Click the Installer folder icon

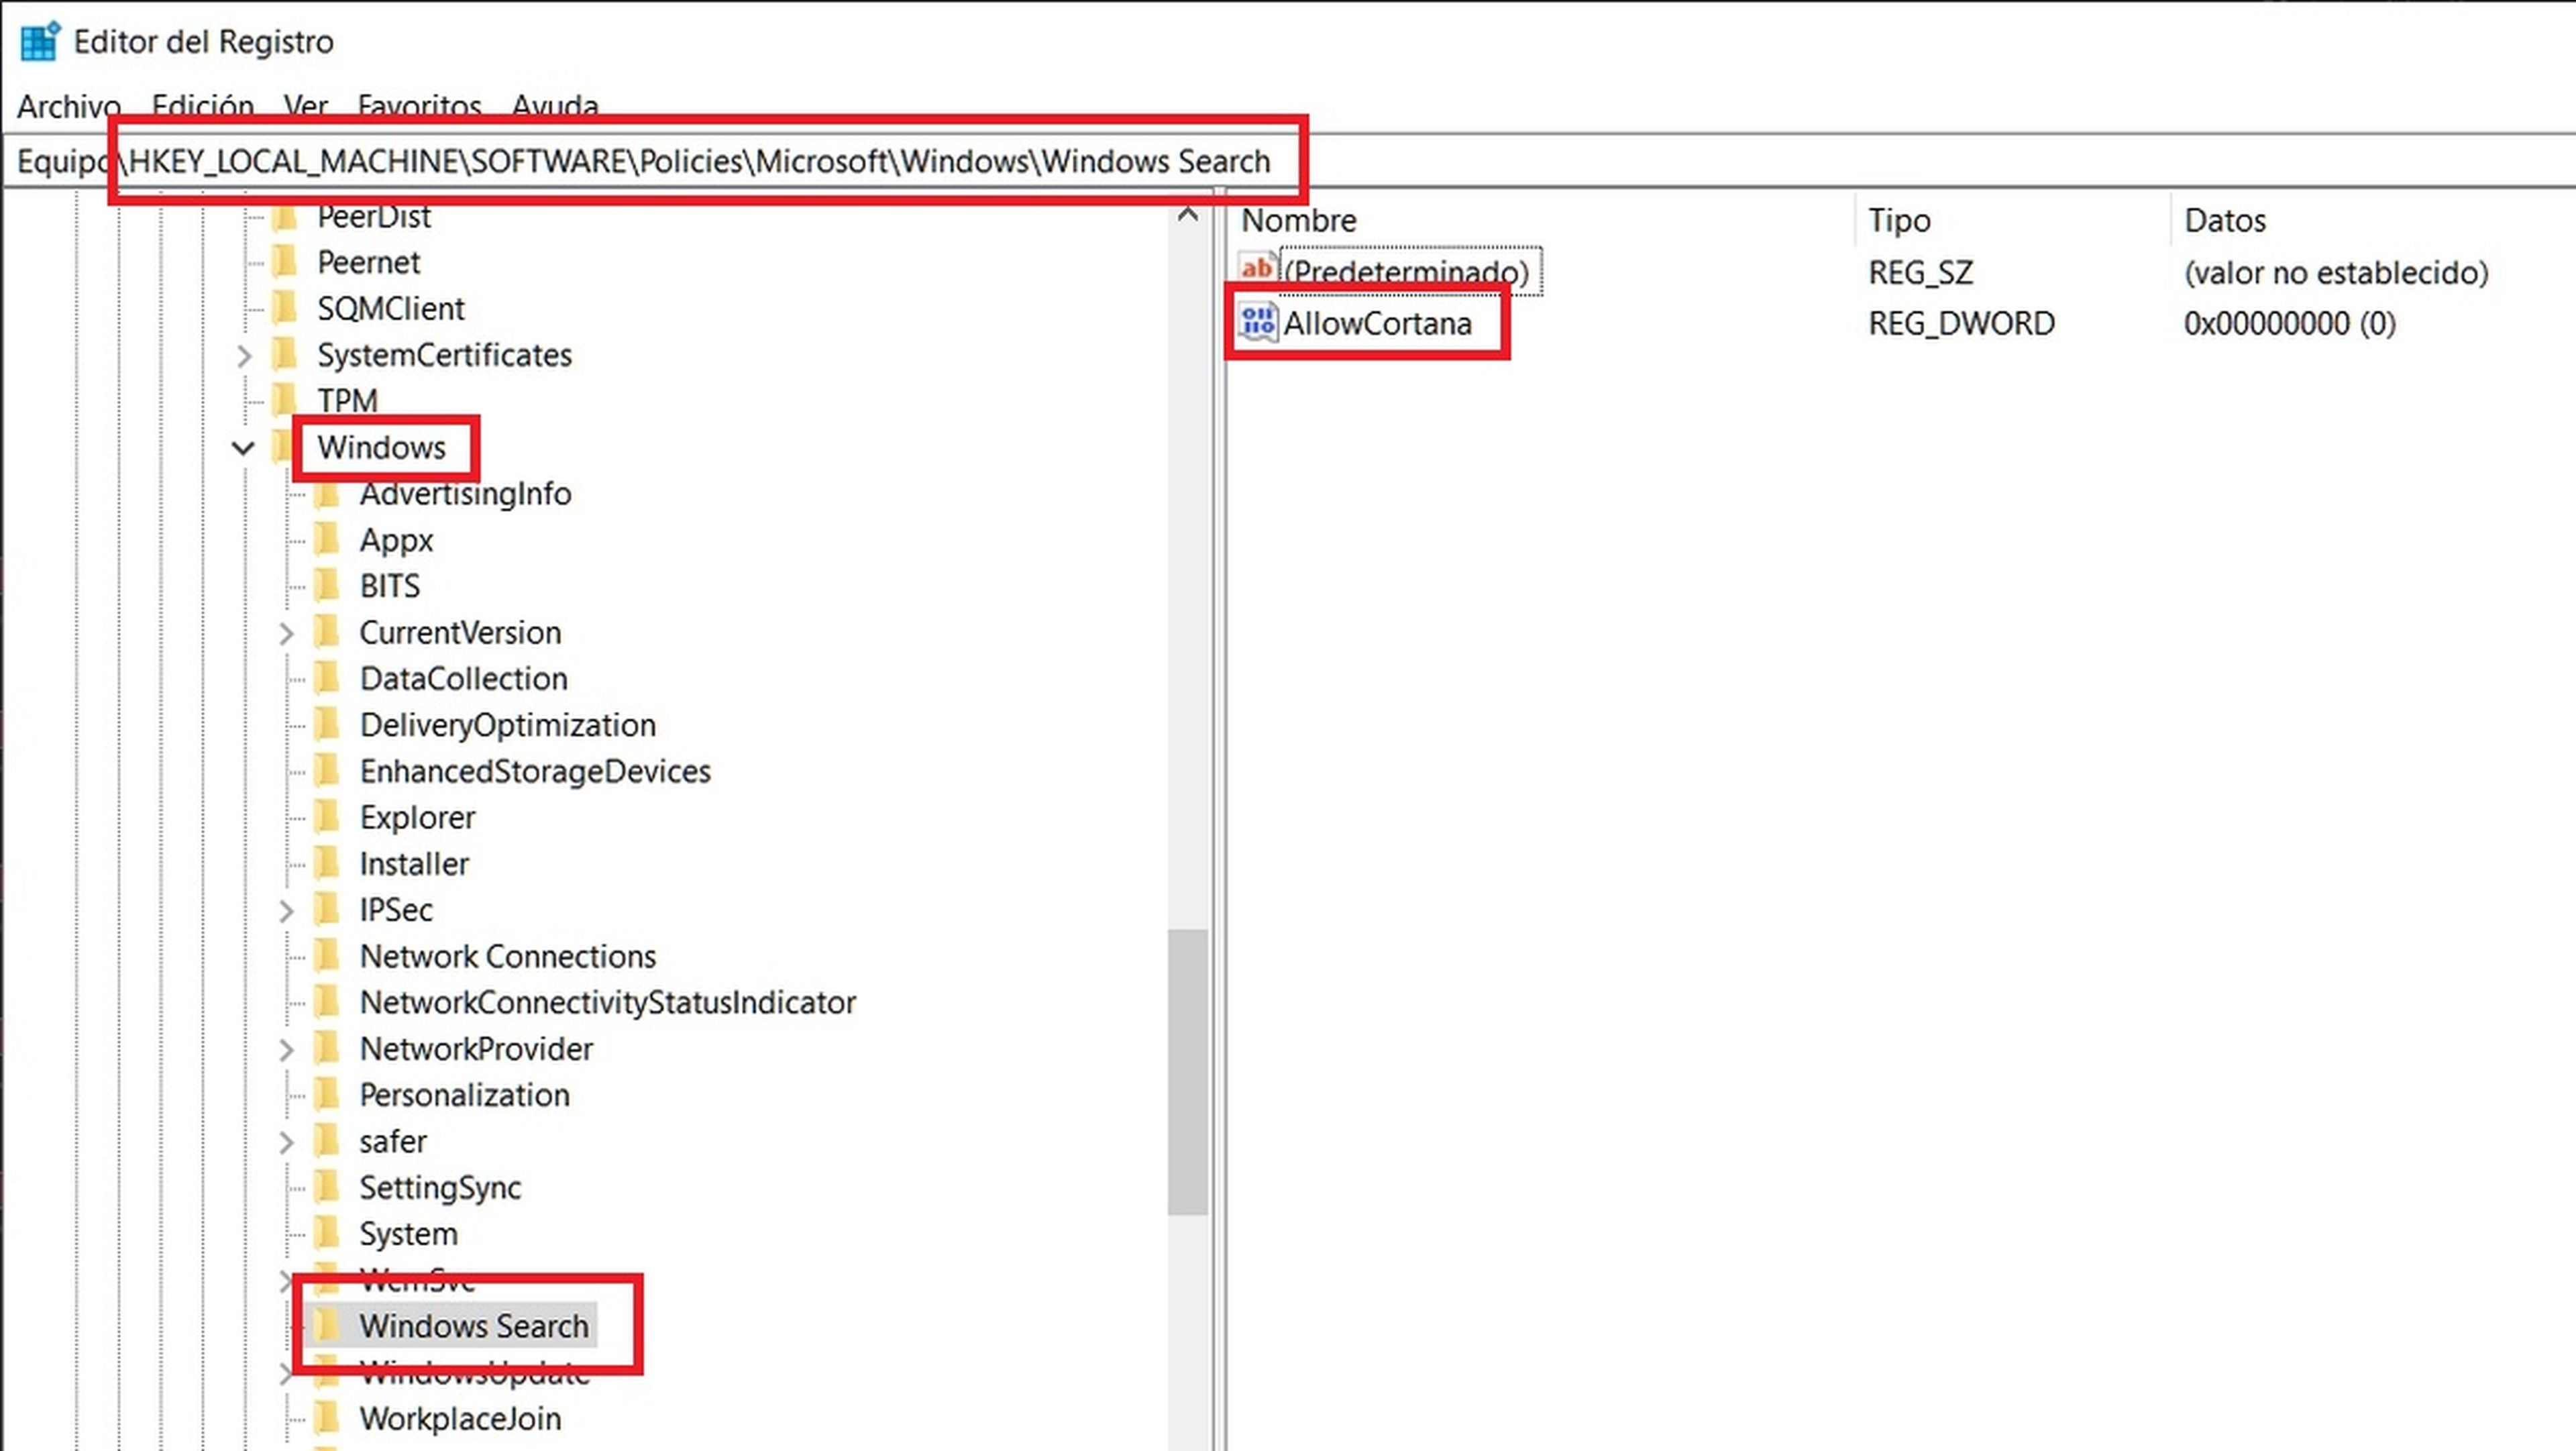coord(327,864)
